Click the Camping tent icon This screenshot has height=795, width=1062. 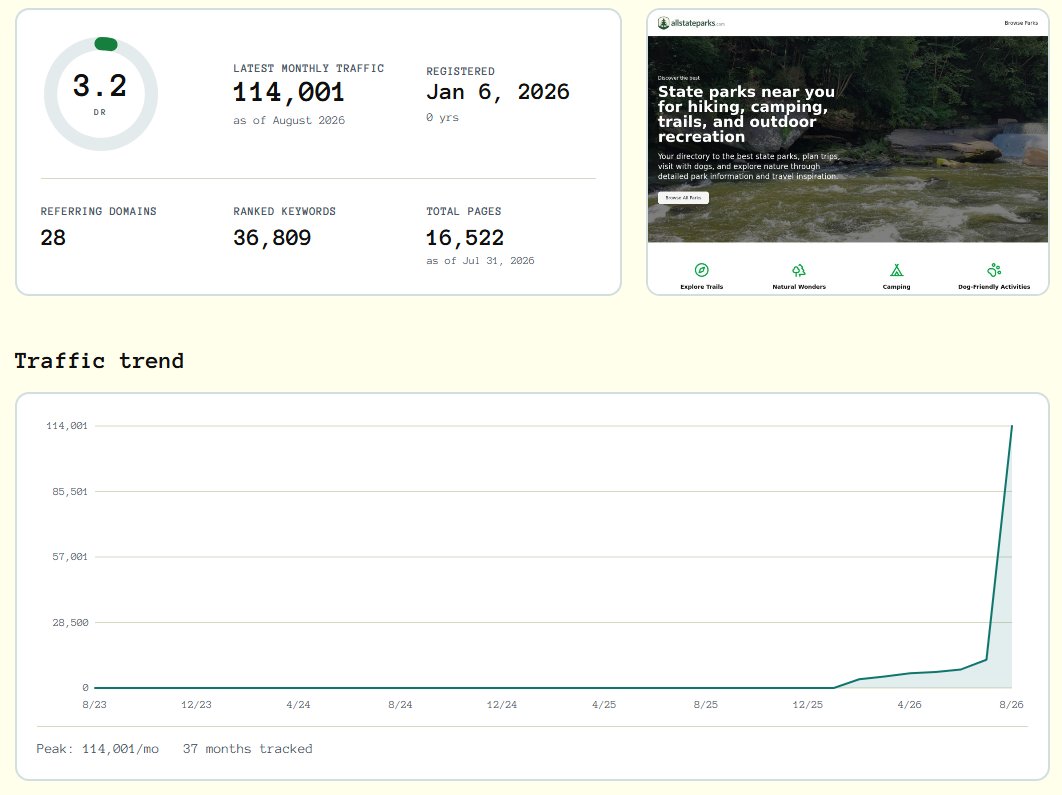coord(896,270)
